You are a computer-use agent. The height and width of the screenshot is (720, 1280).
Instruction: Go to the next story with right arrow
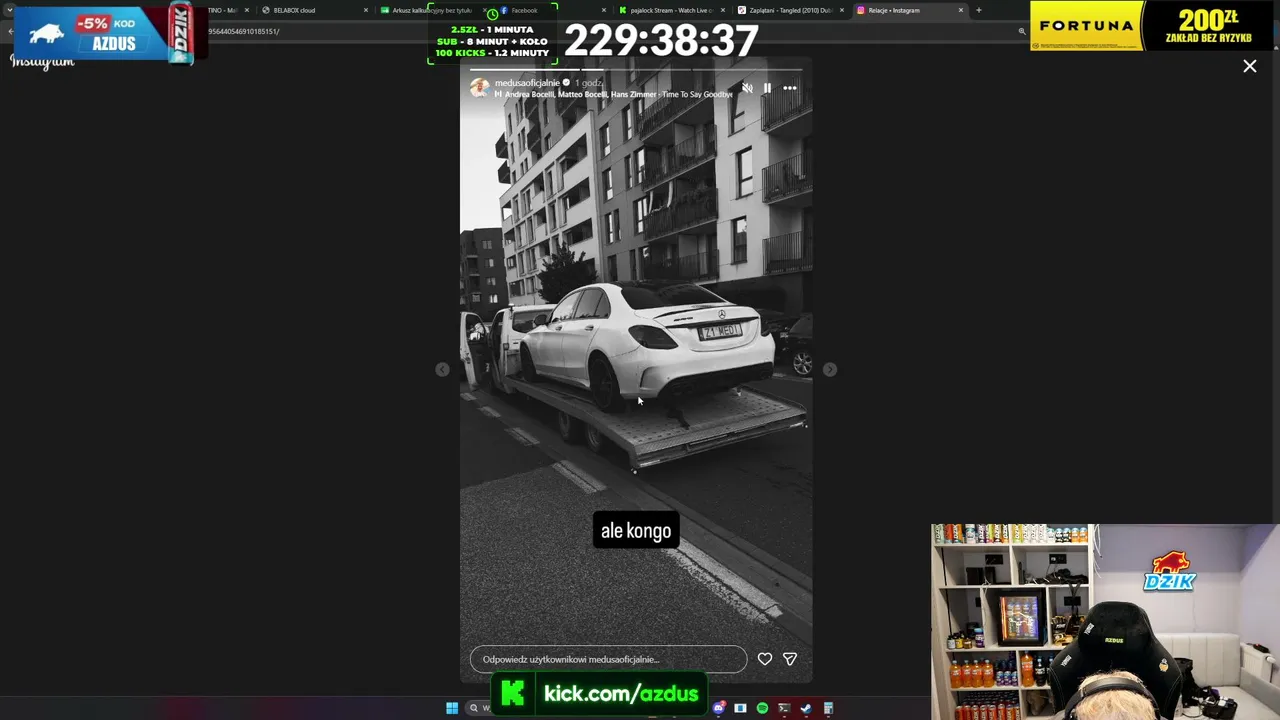[830, 370]
